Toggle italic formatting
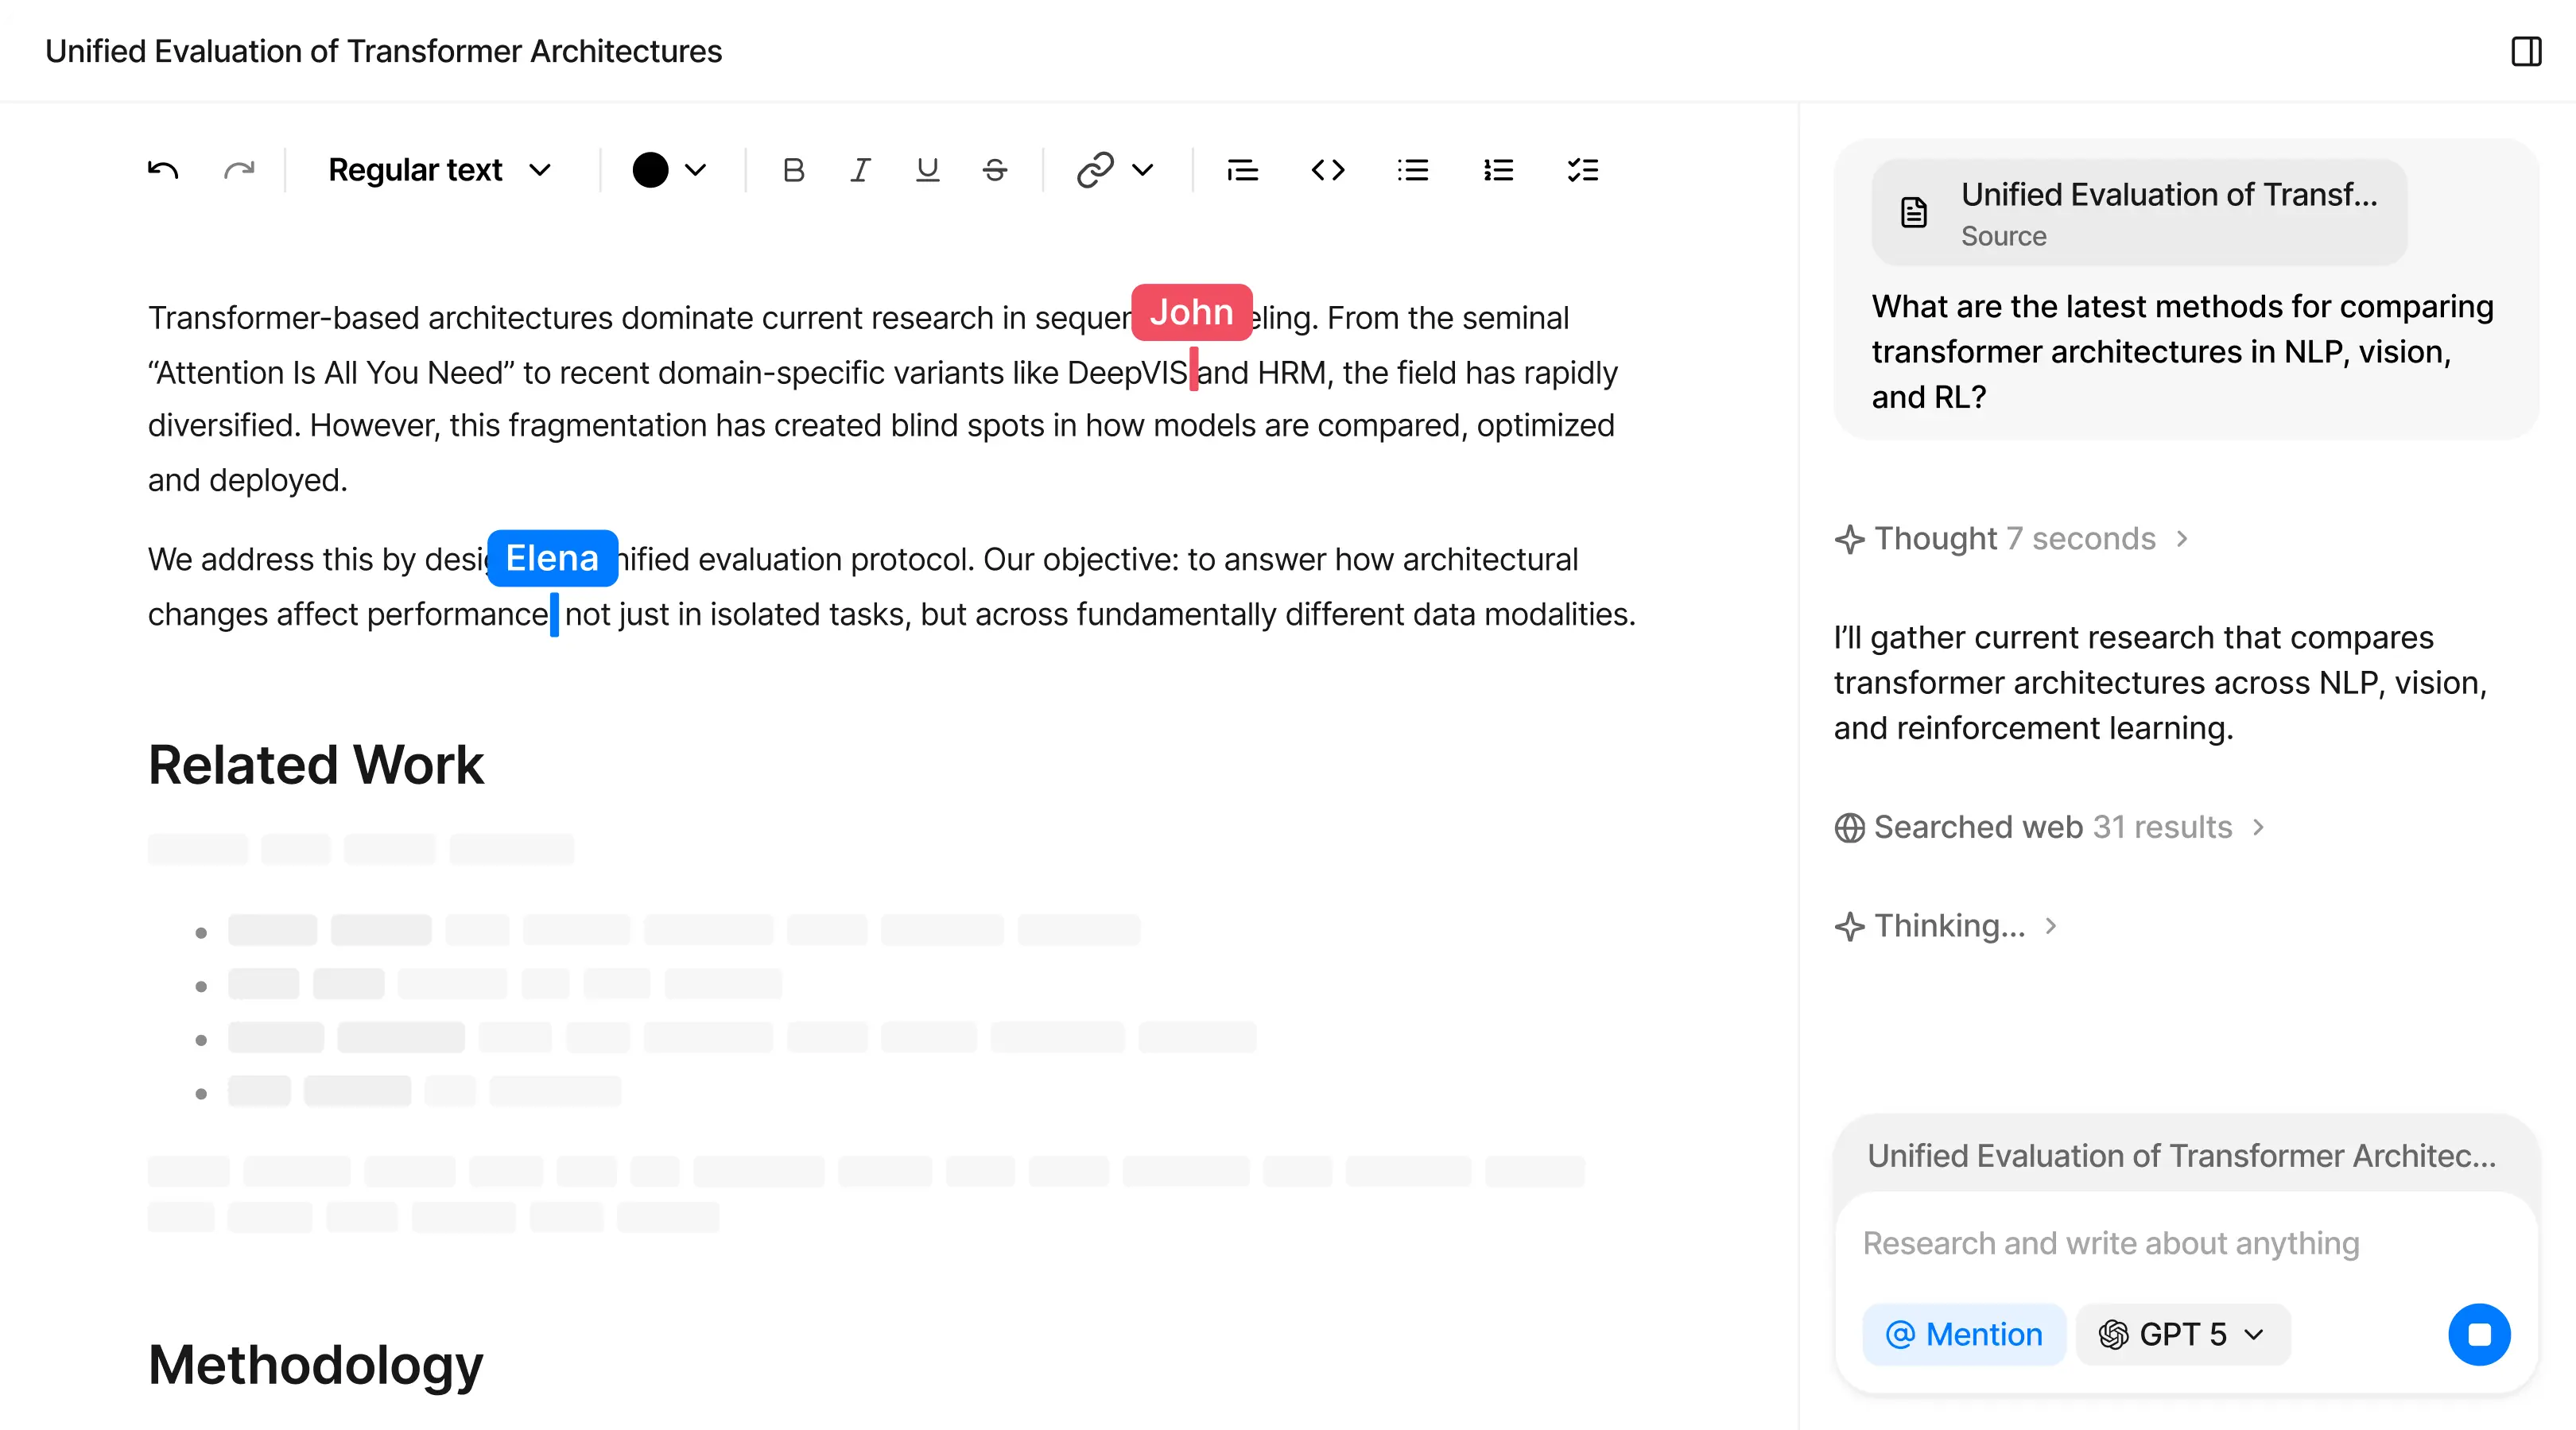2576x1430 pixels. coord(860,170)
